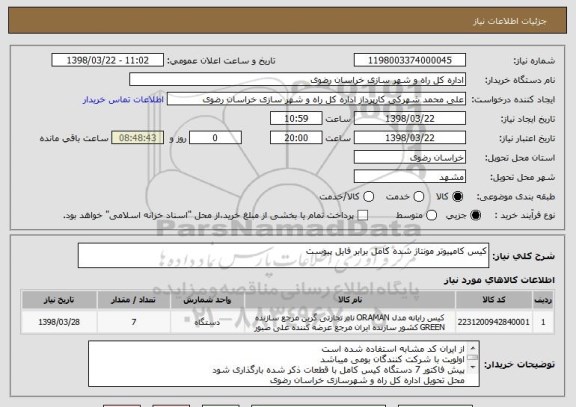This screenshot has height=407, width=576.
Task: Click the ردیف column header
Action: (543, 300)
